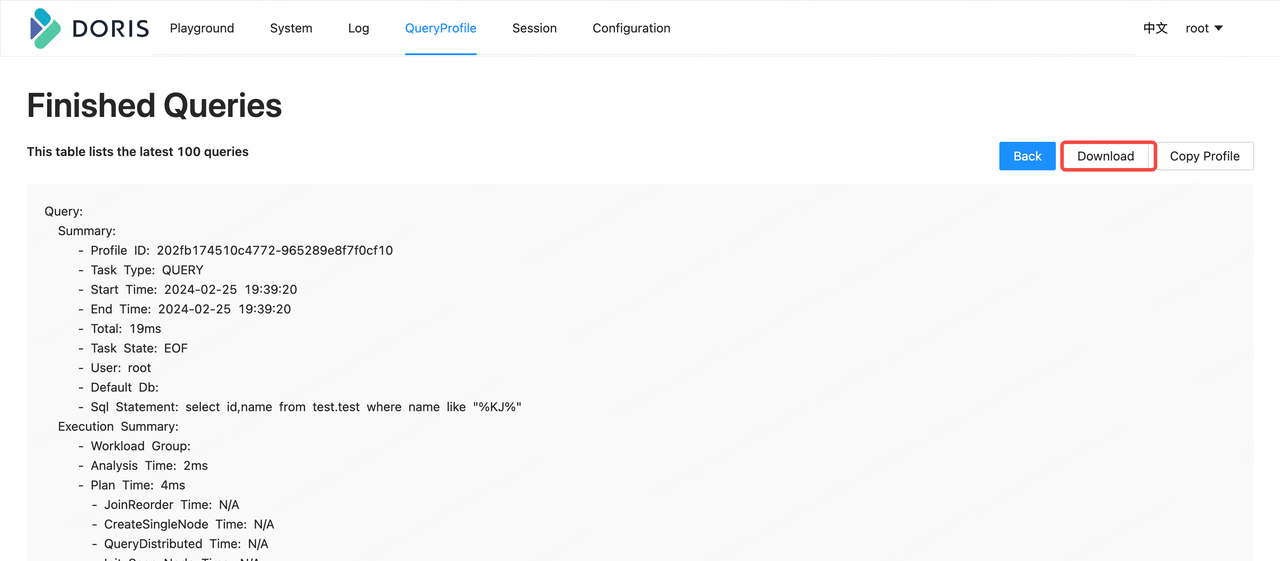Download the query profile
The image size is (1280, 561).
click(1106, 156)
